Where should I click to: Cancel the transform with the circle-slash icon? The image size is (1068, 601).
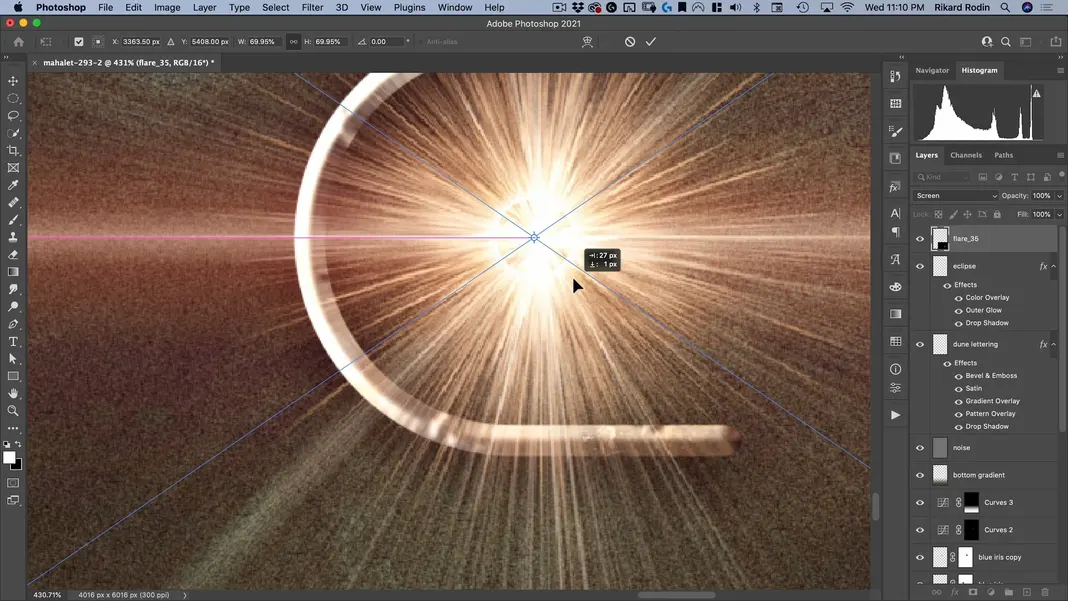tap(630, 42)
